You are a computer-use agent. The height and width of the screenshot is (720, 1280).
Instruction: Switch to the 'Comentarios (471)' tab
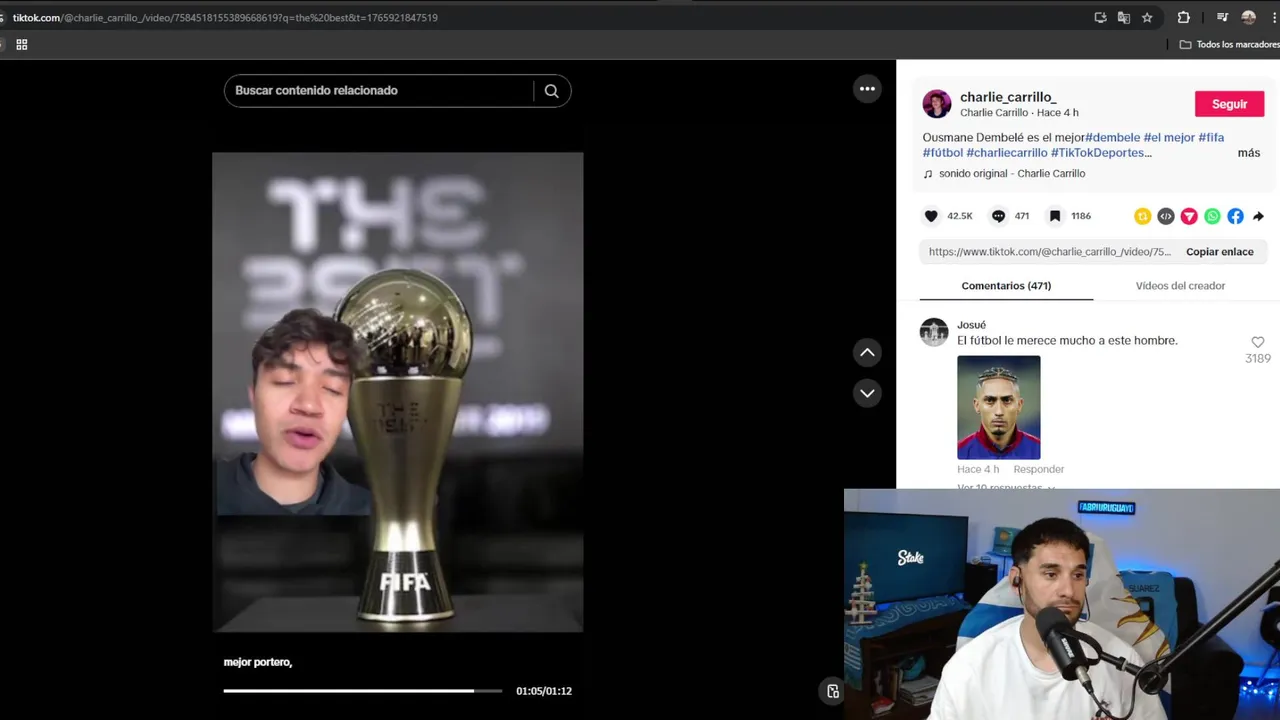click(x=1006, y=286)
